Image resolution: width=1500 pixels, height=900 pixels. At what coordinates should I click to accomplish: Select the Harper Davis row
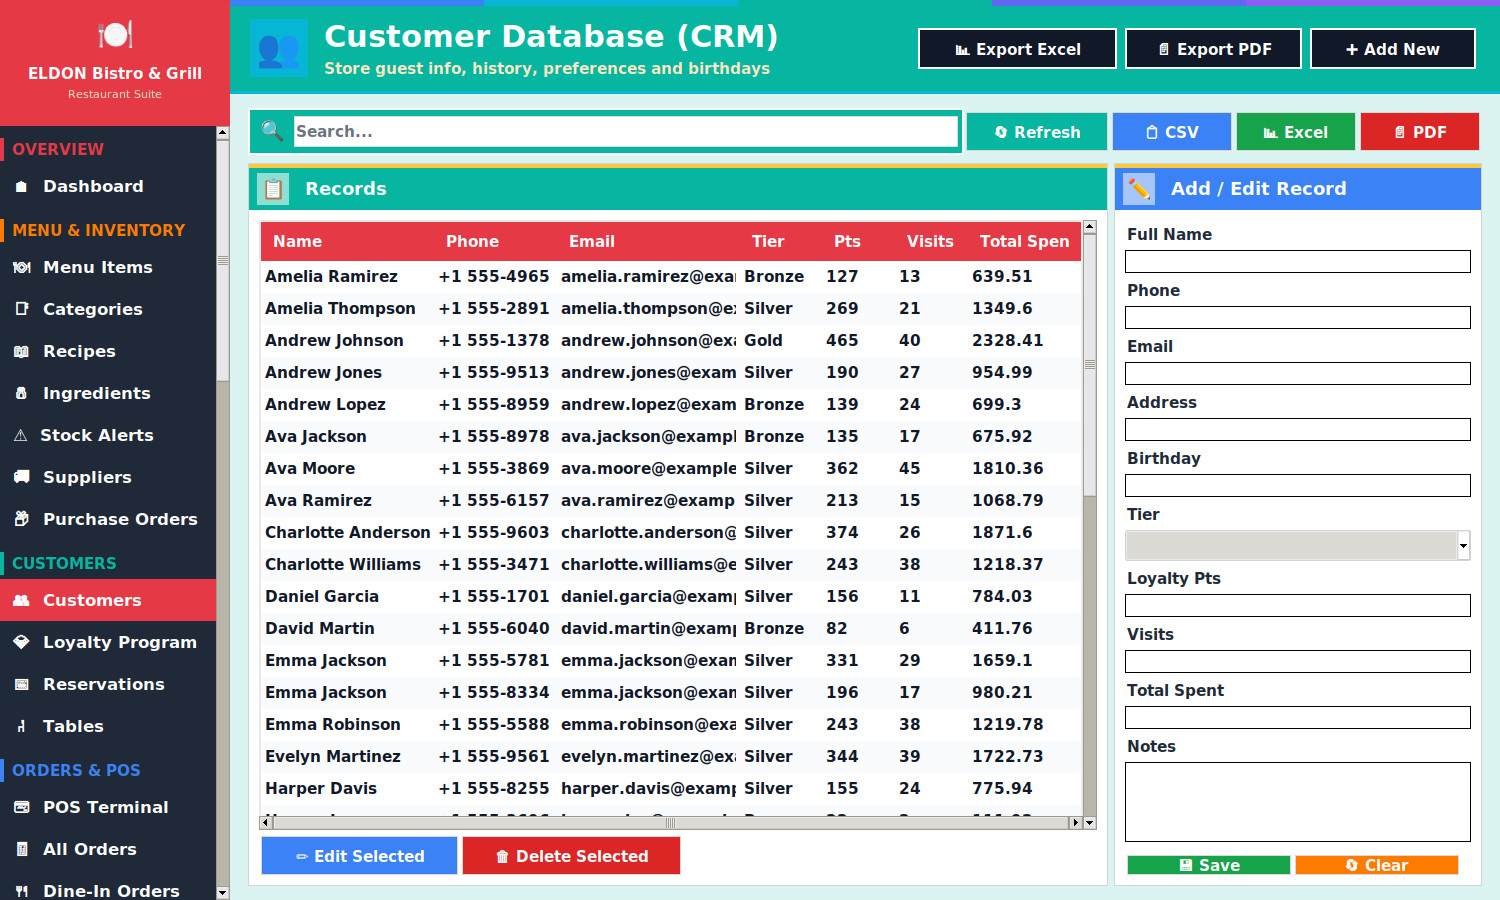pyautogui.click(x=671, y=788)
